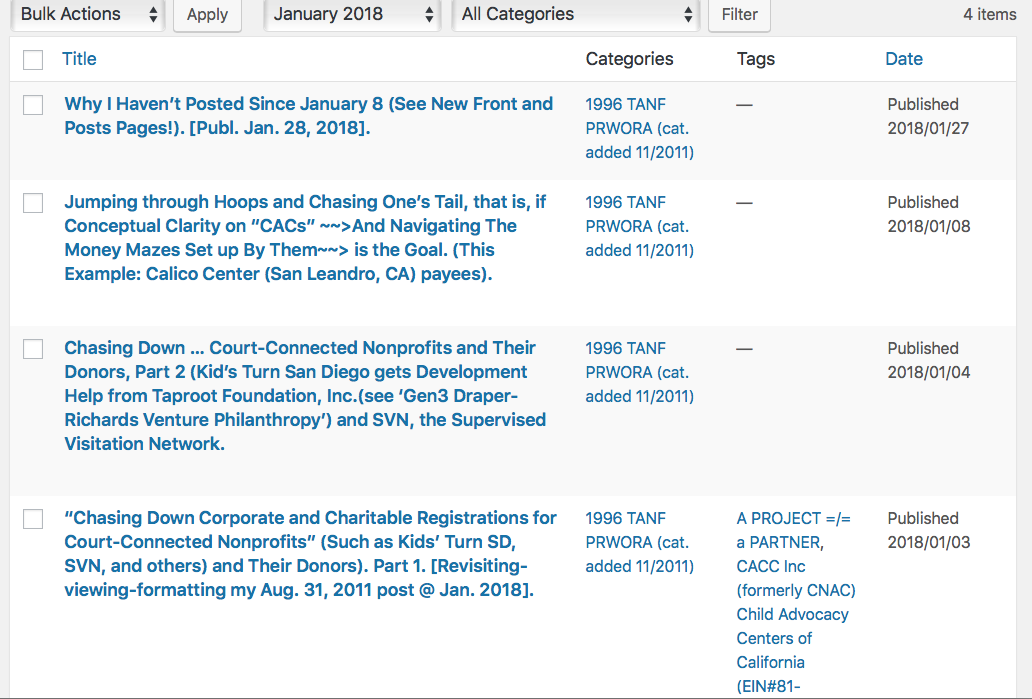This screenshot has width=1032, height=699.
Task: Sort posts by Title column
Action: [79, 59]
